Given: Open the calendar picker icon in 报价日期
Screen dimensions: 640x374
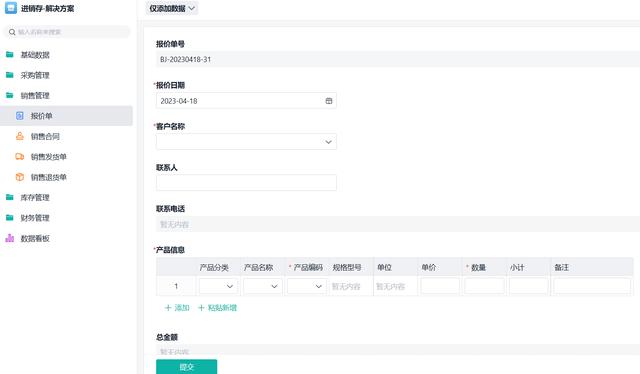Looking at the screenshot, I should coord(329,101).
